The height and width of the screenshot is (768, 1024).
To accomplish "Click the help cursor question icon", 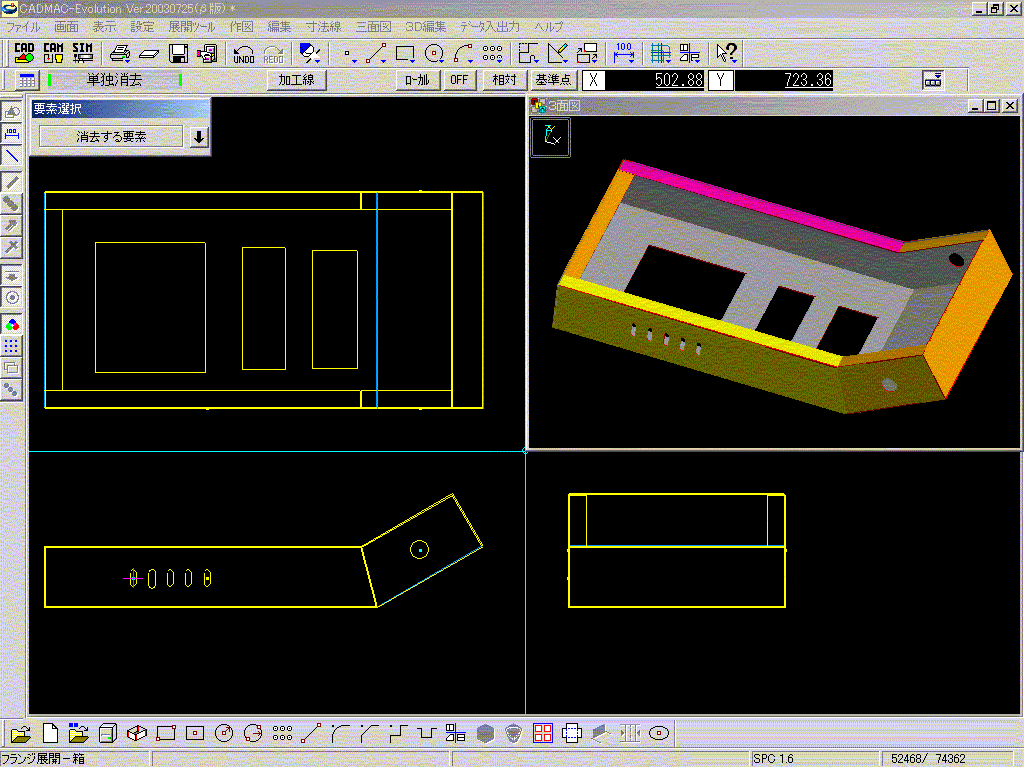I will pos(727,54).
